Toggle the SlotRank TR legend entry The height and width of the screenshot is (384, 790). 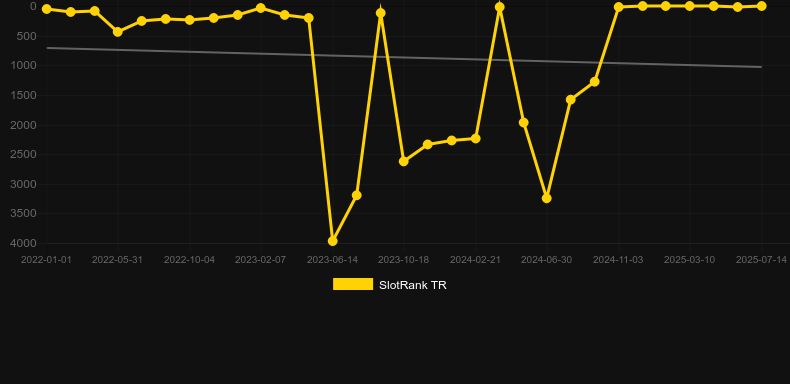point(389,285)
